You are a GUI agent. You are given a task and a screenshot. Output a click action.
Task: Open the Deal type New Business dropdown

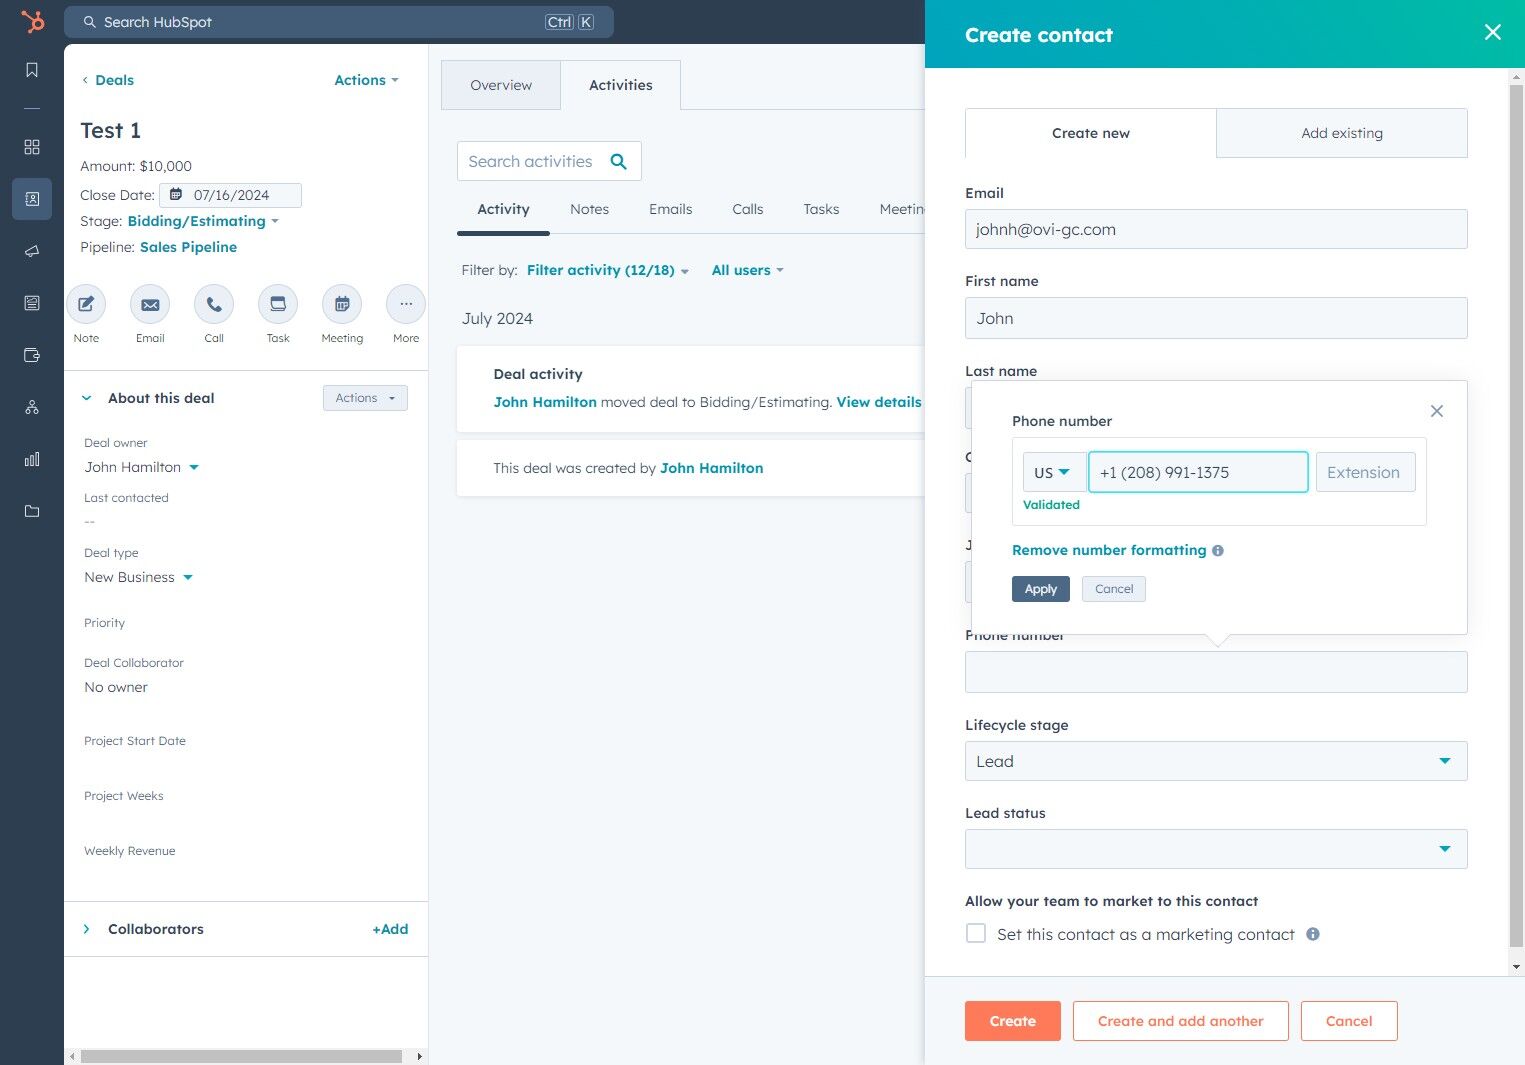coord(138,577)
